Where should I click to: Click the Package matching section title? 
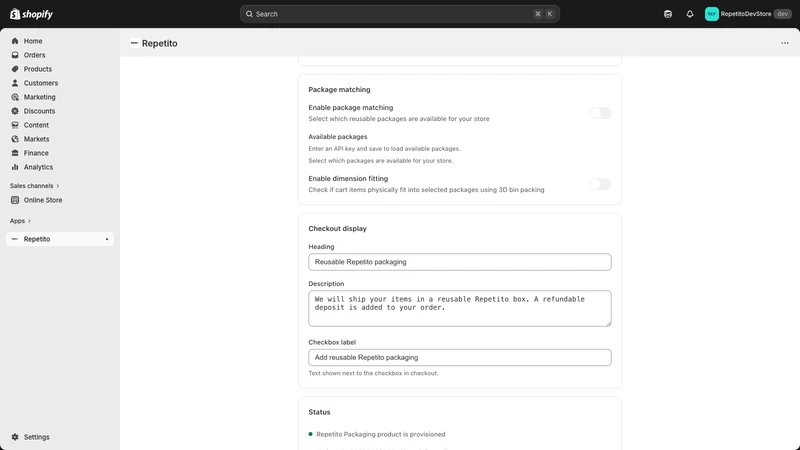339,89
